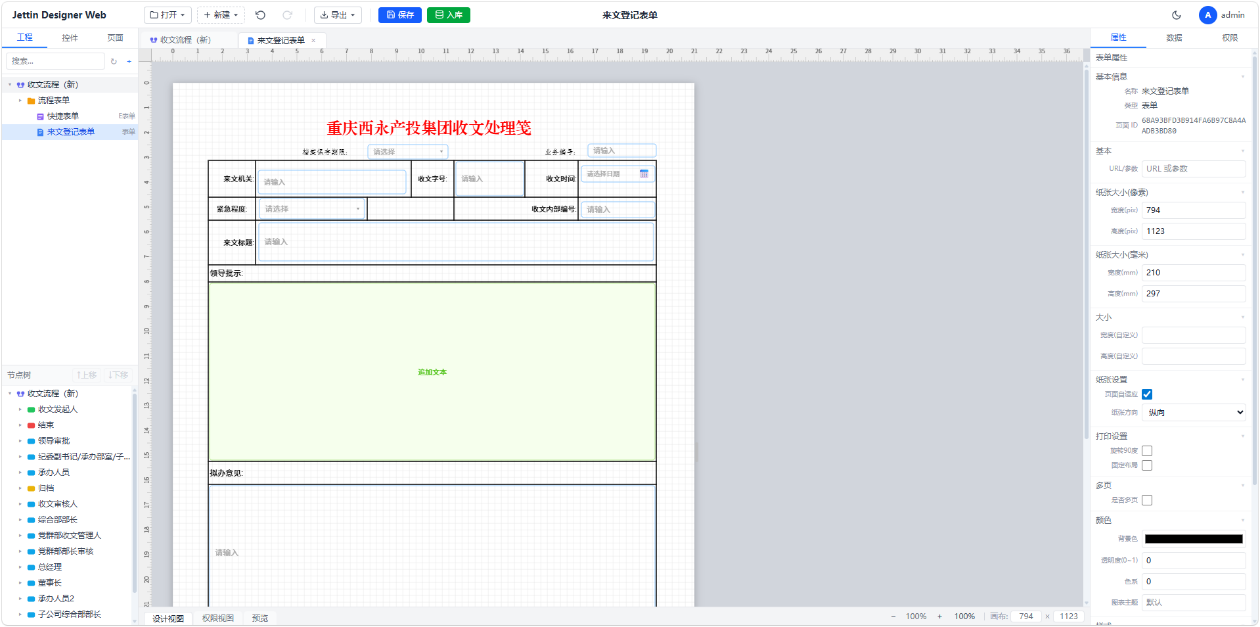Click the admin avatar icon
Screen dimensions: 1260x627
[x=1208, y=15]
